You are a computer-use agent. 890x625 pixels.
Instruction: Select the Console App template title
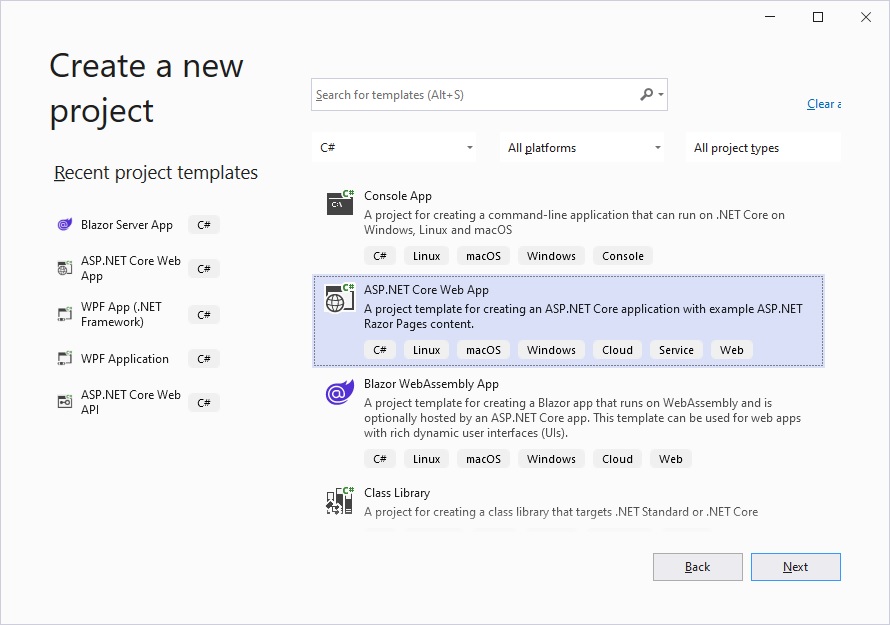coord(398,196)
